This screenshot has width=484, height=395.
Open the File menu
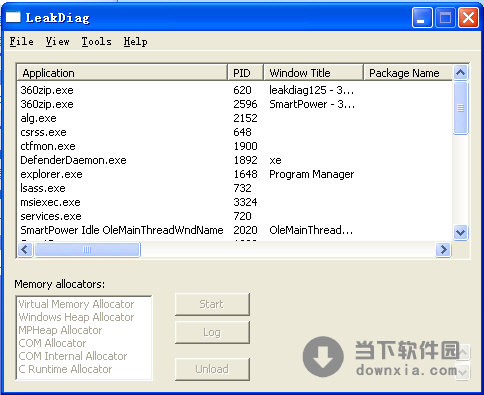point(22,42)
